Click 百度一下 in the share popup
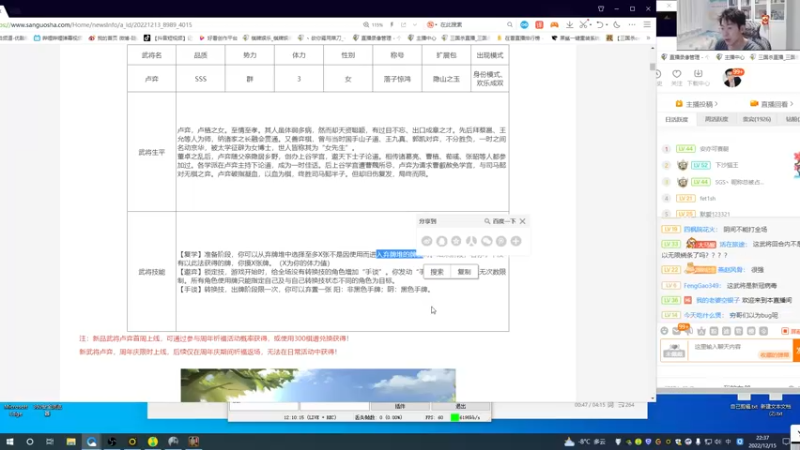 pyautogui.click(x=501, y=221)
